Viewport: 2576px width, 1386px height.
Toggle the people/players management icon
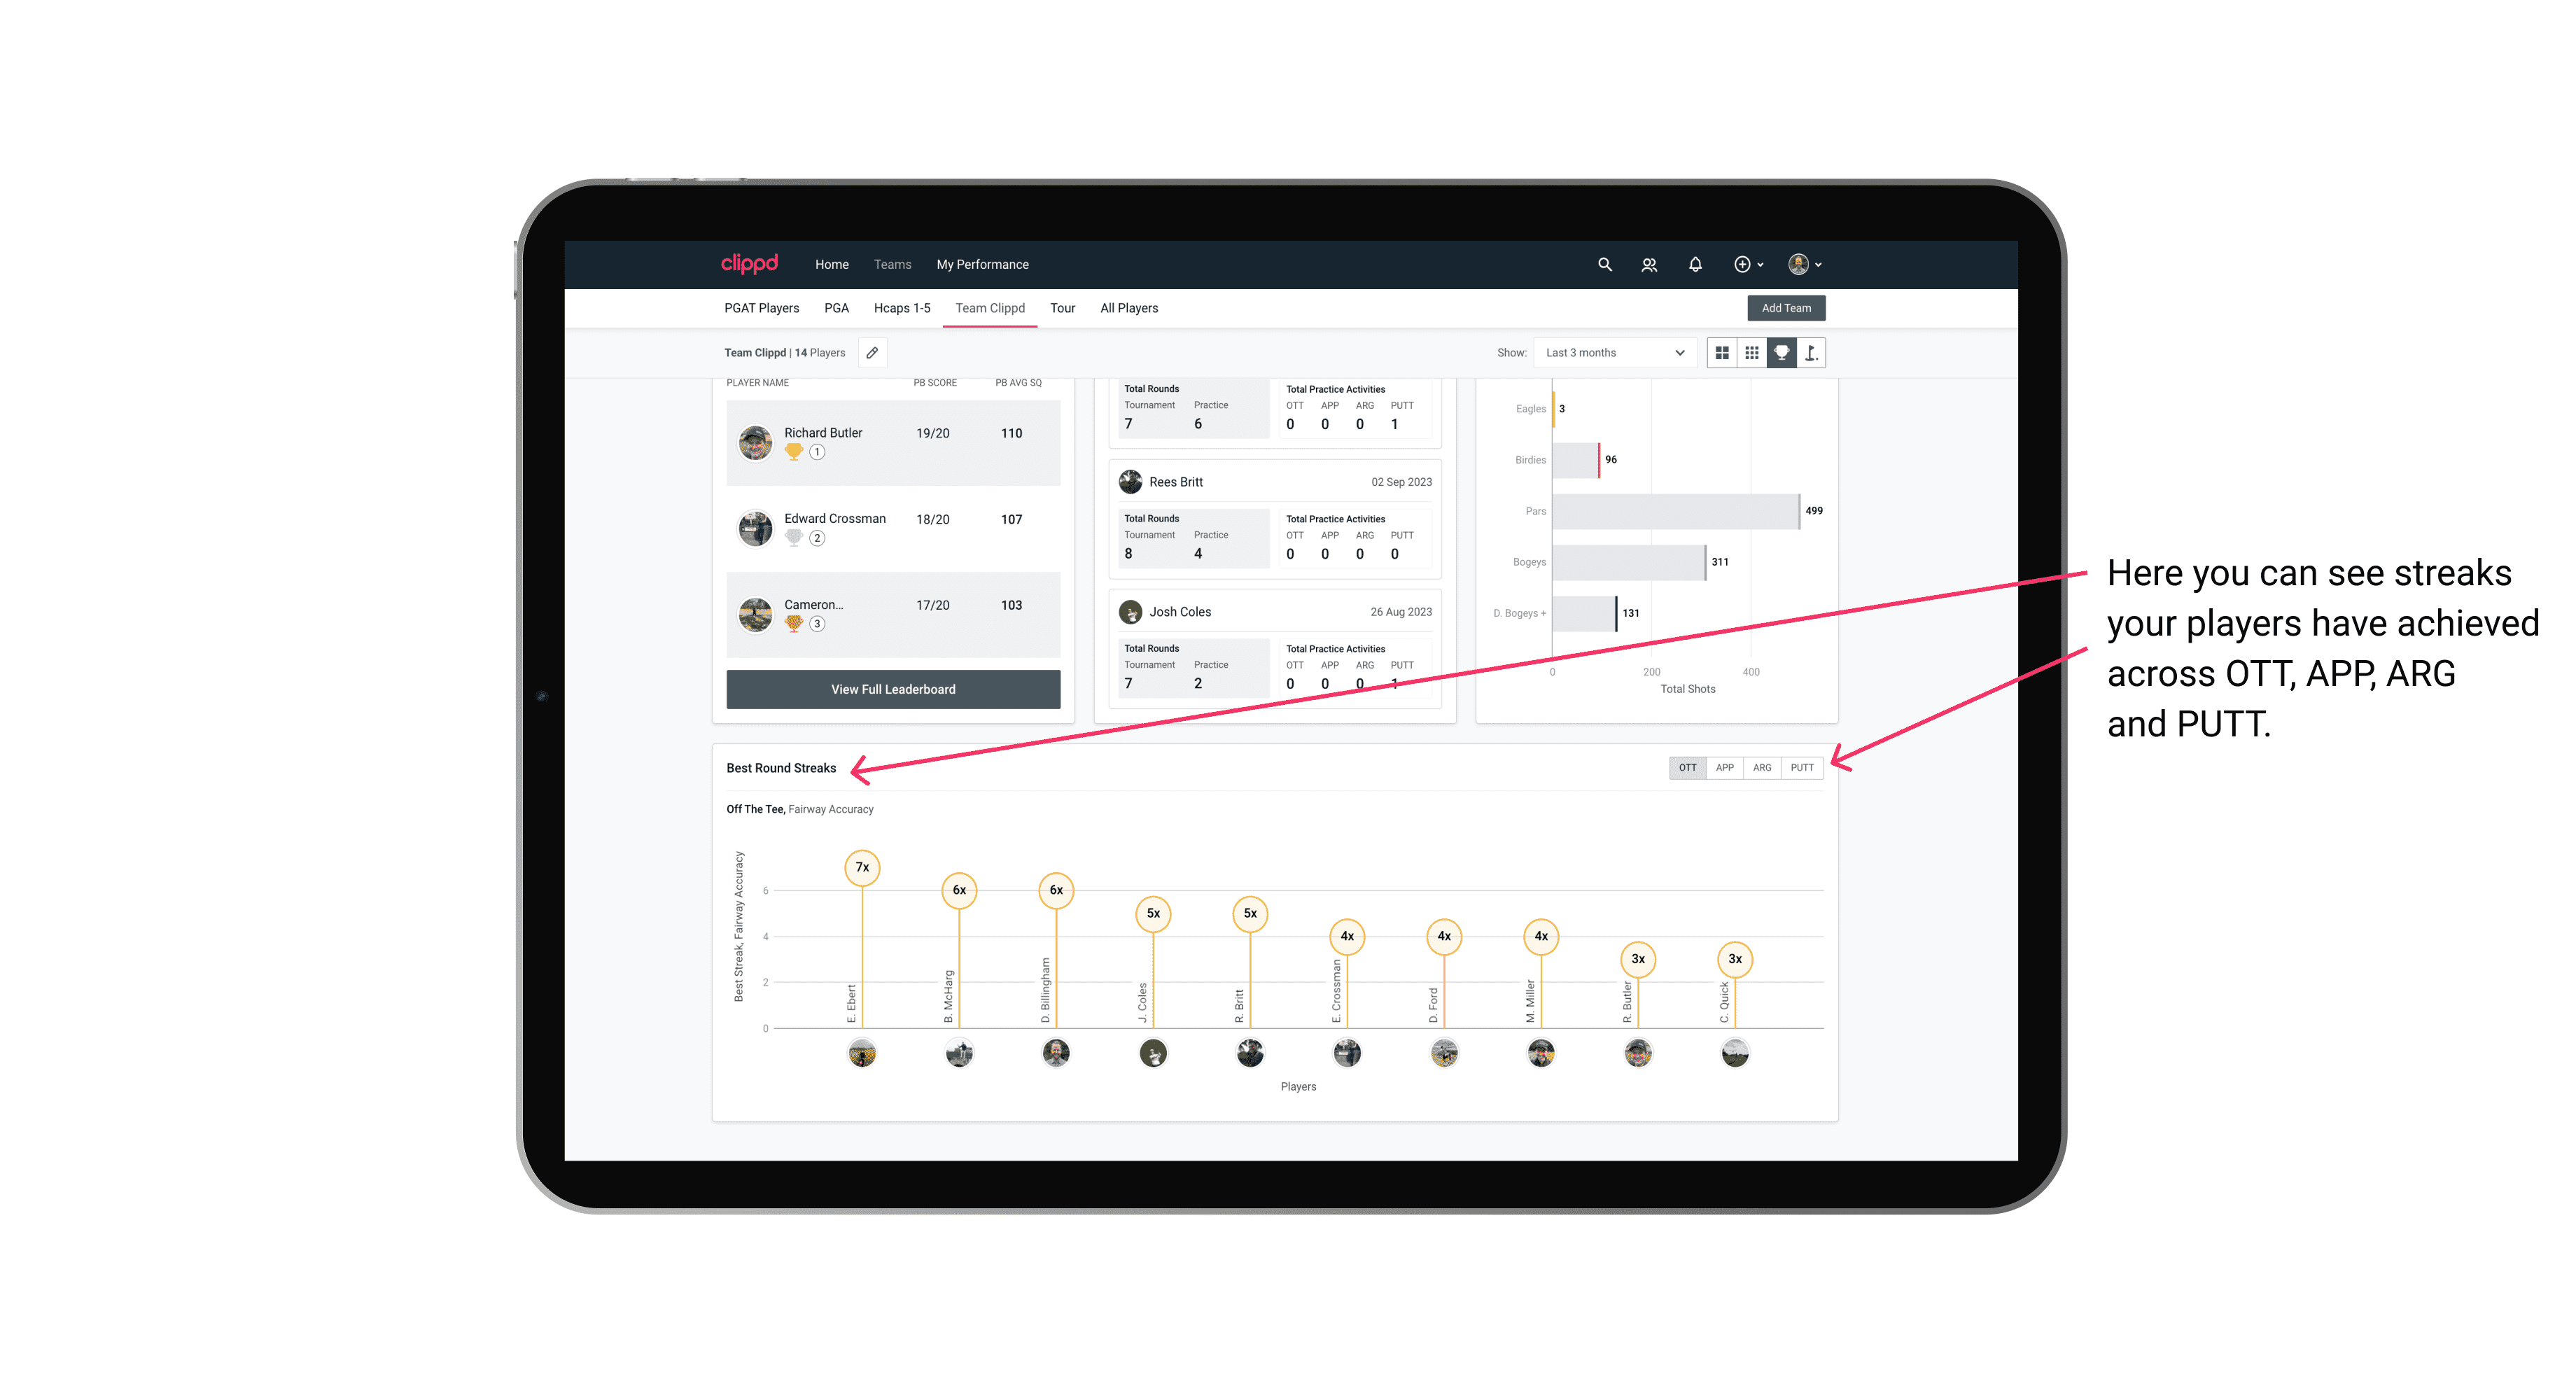click(1646, 265)
